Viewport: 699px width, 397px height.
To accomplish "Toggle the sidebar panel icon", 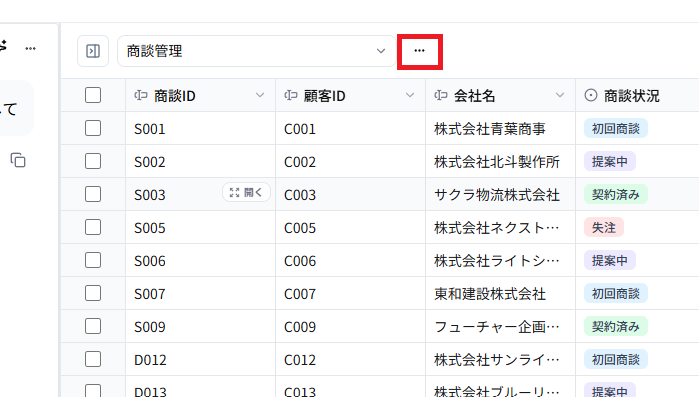I will pos(93,51).
